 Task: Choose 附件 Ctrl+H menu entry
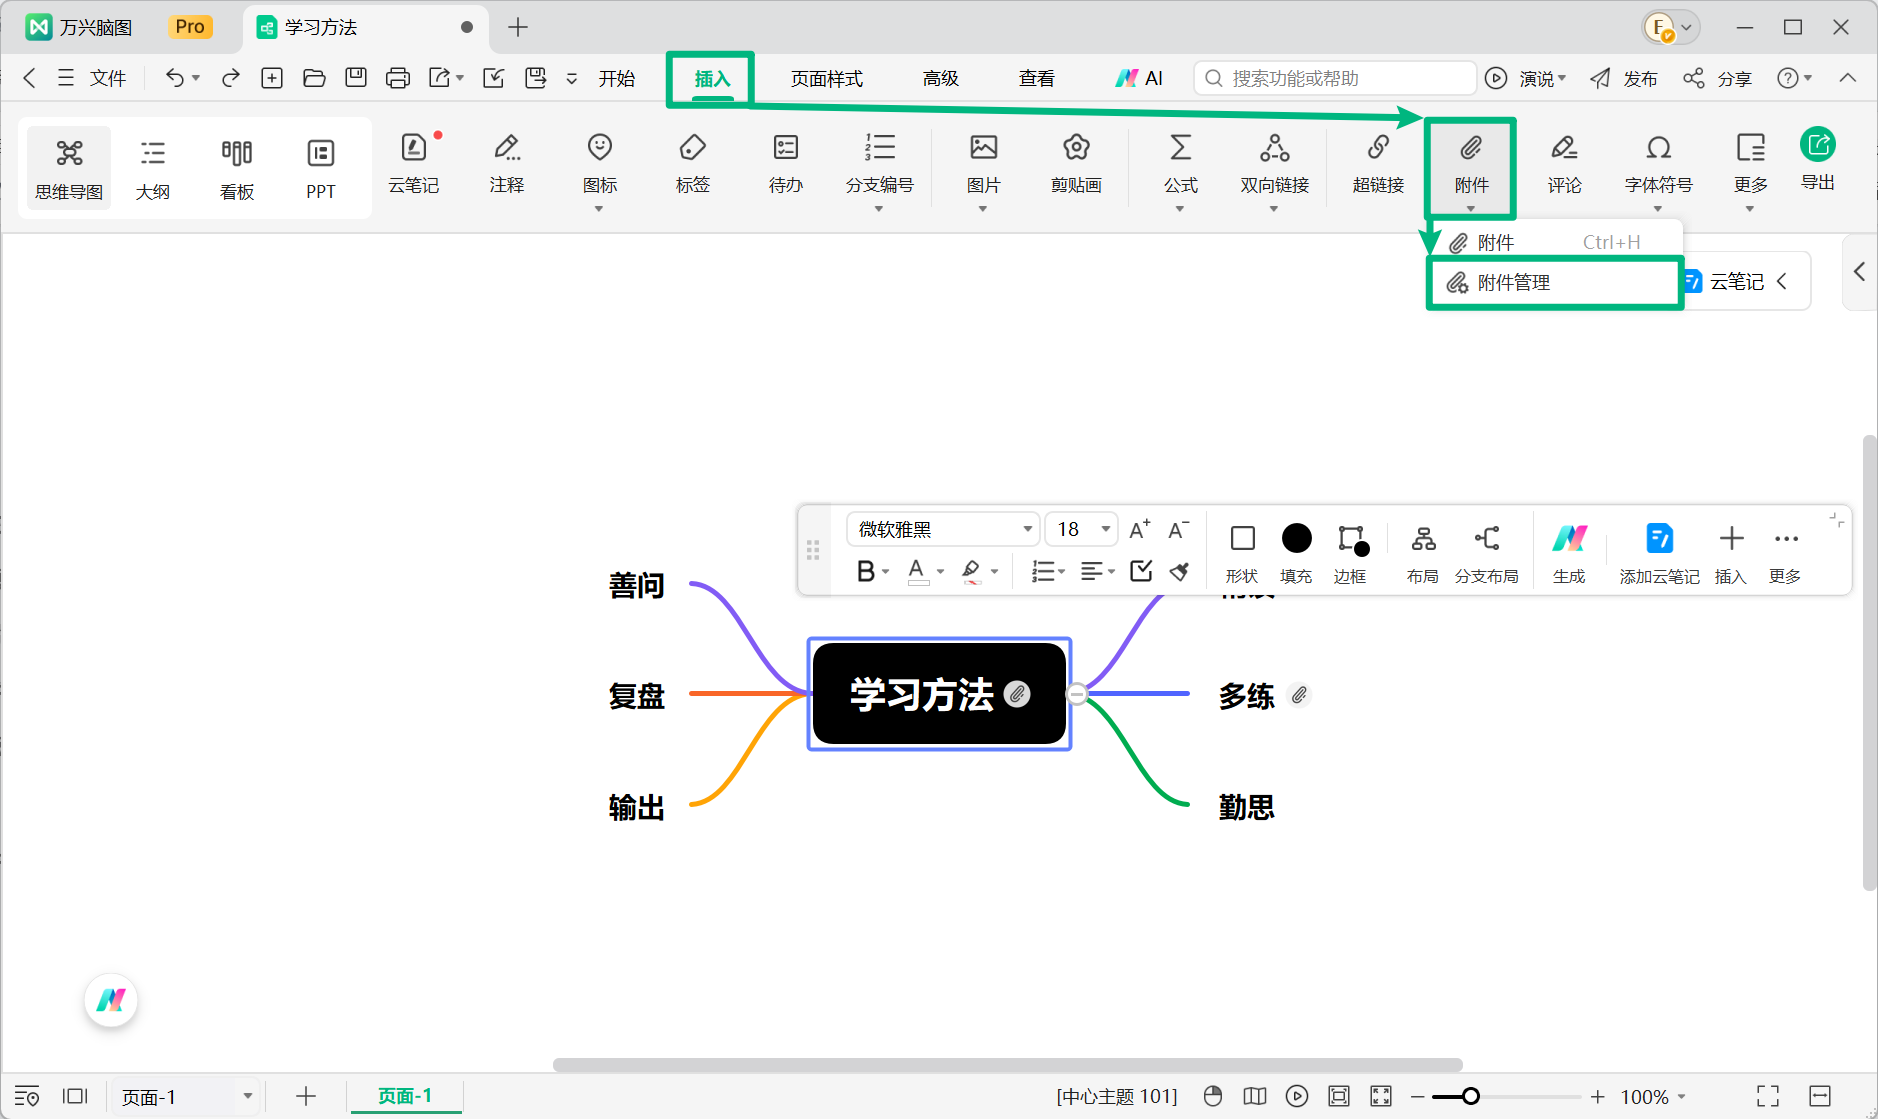pos(1555,242)
